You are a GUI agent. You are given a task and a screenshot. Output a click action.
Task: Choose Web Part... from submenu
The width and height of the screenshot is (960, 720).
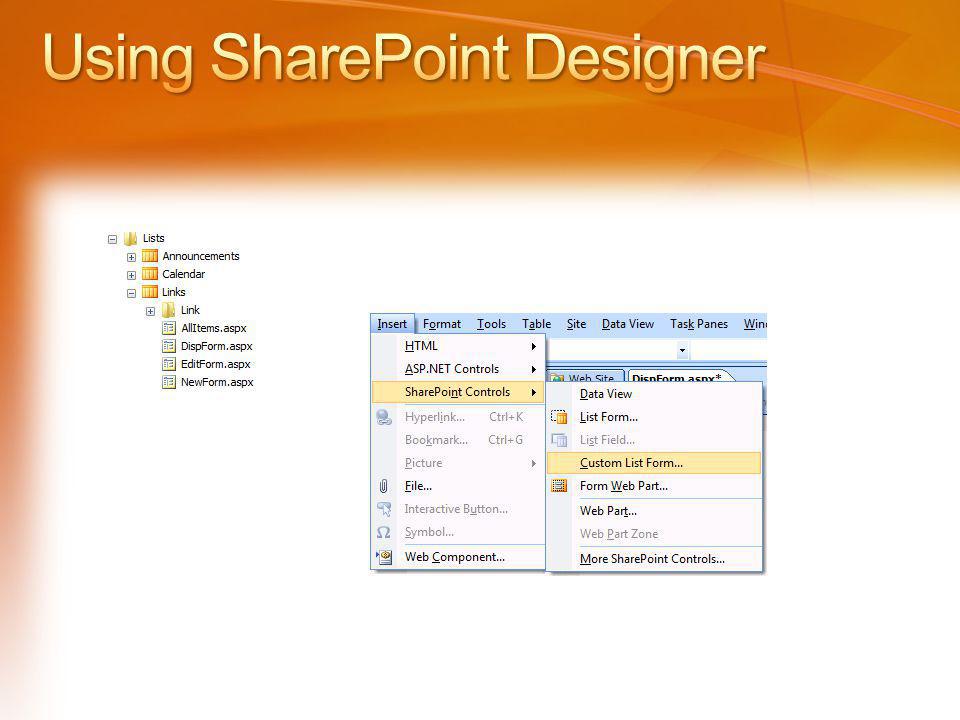click(x=654, y=511)
